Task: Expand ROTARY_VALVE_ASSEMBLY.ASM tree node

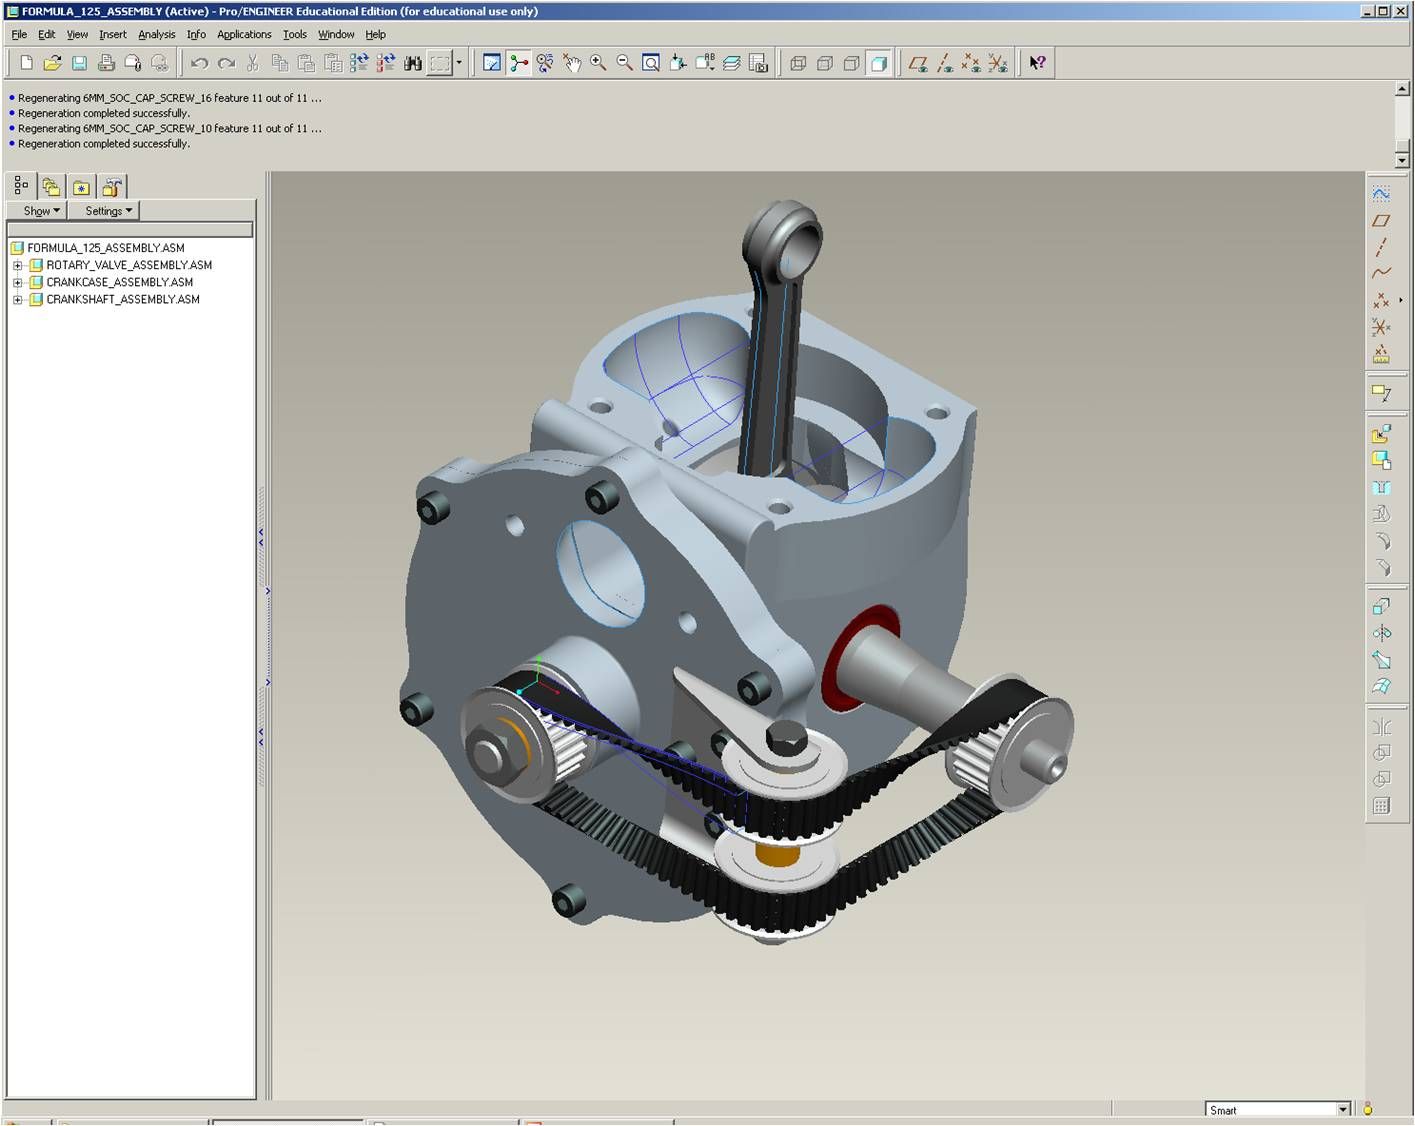Action: [17, 266]
